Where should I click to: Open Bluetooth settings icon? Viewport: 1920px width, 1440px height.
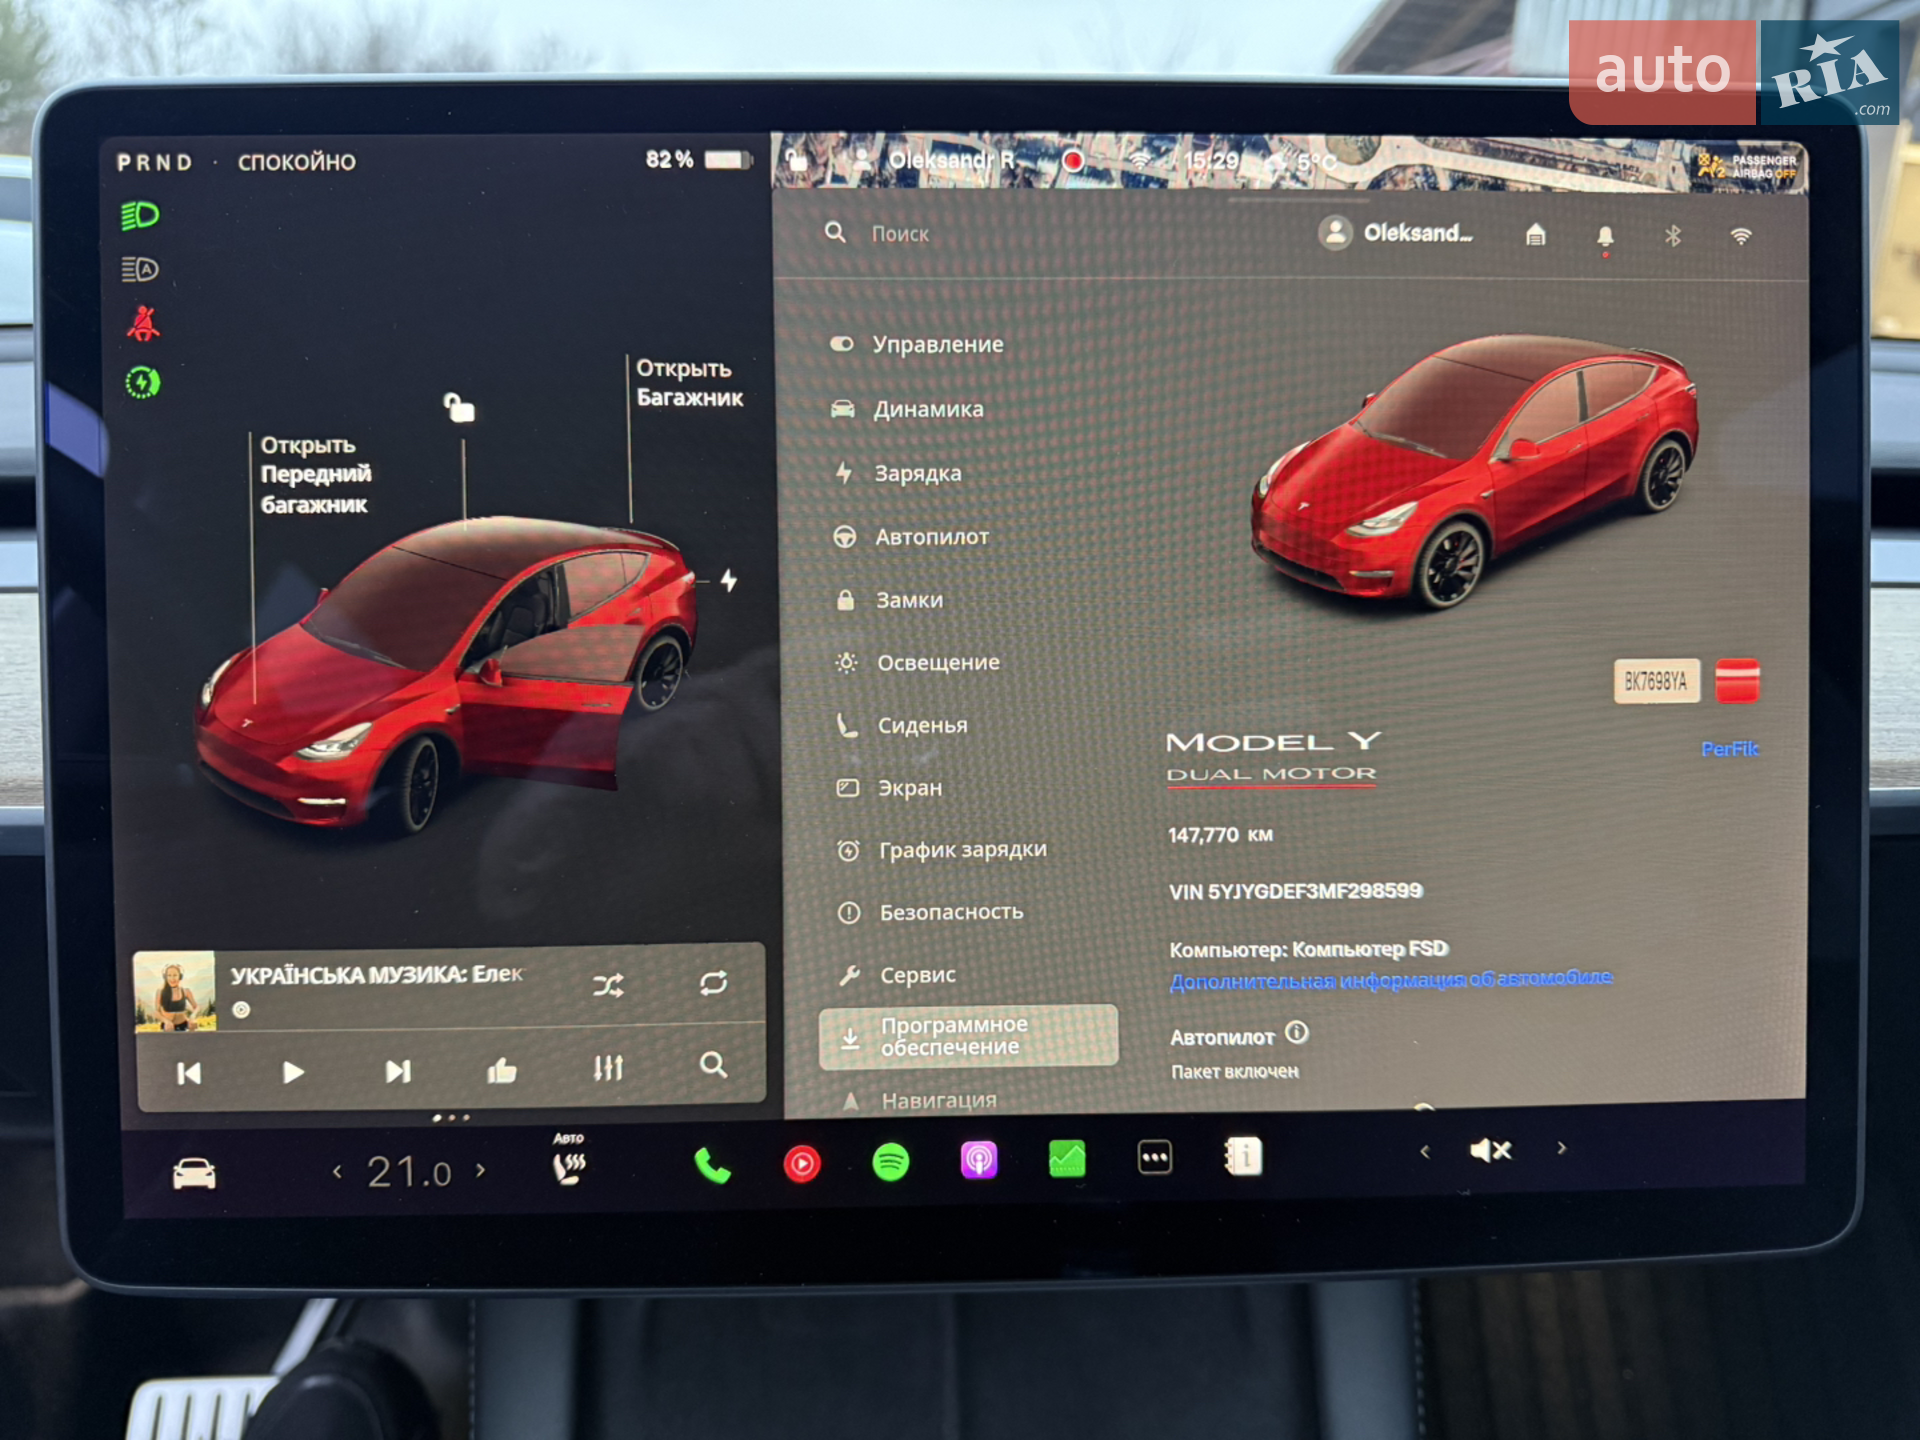pos(1673,236)
